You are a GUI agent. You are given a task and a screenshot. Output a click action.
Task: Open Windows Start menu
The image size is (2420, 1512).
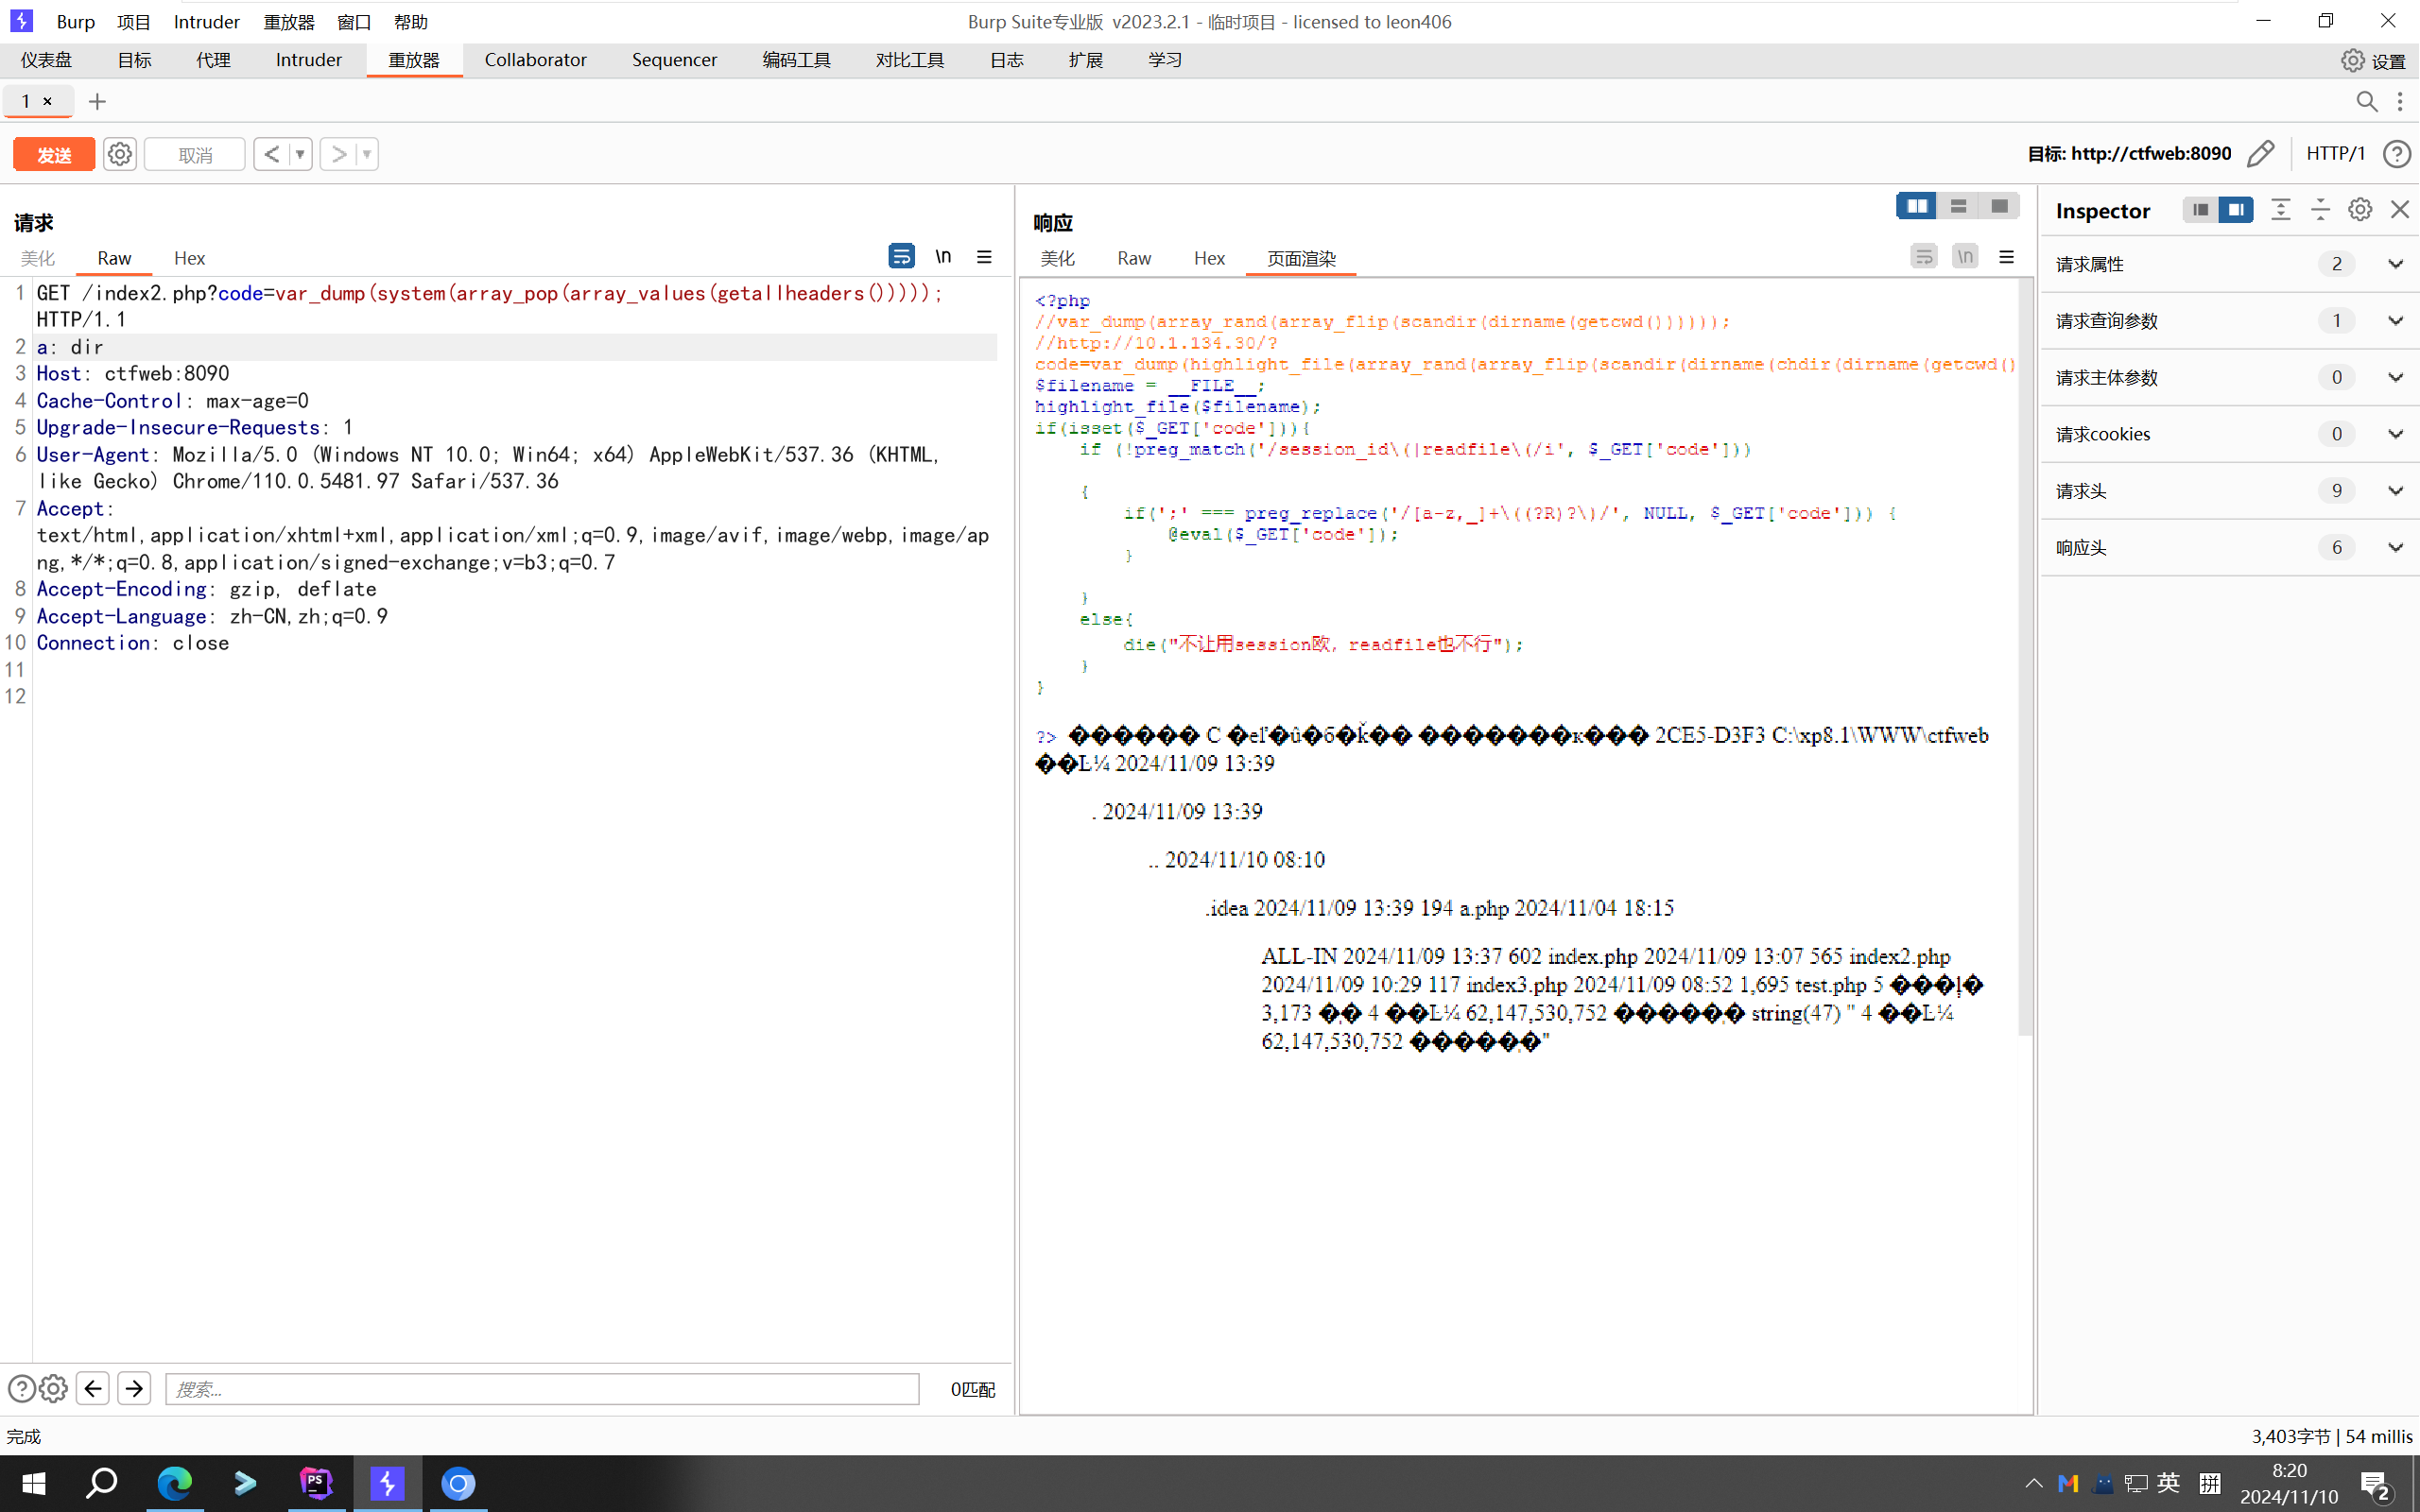[x=33, y=1483]
